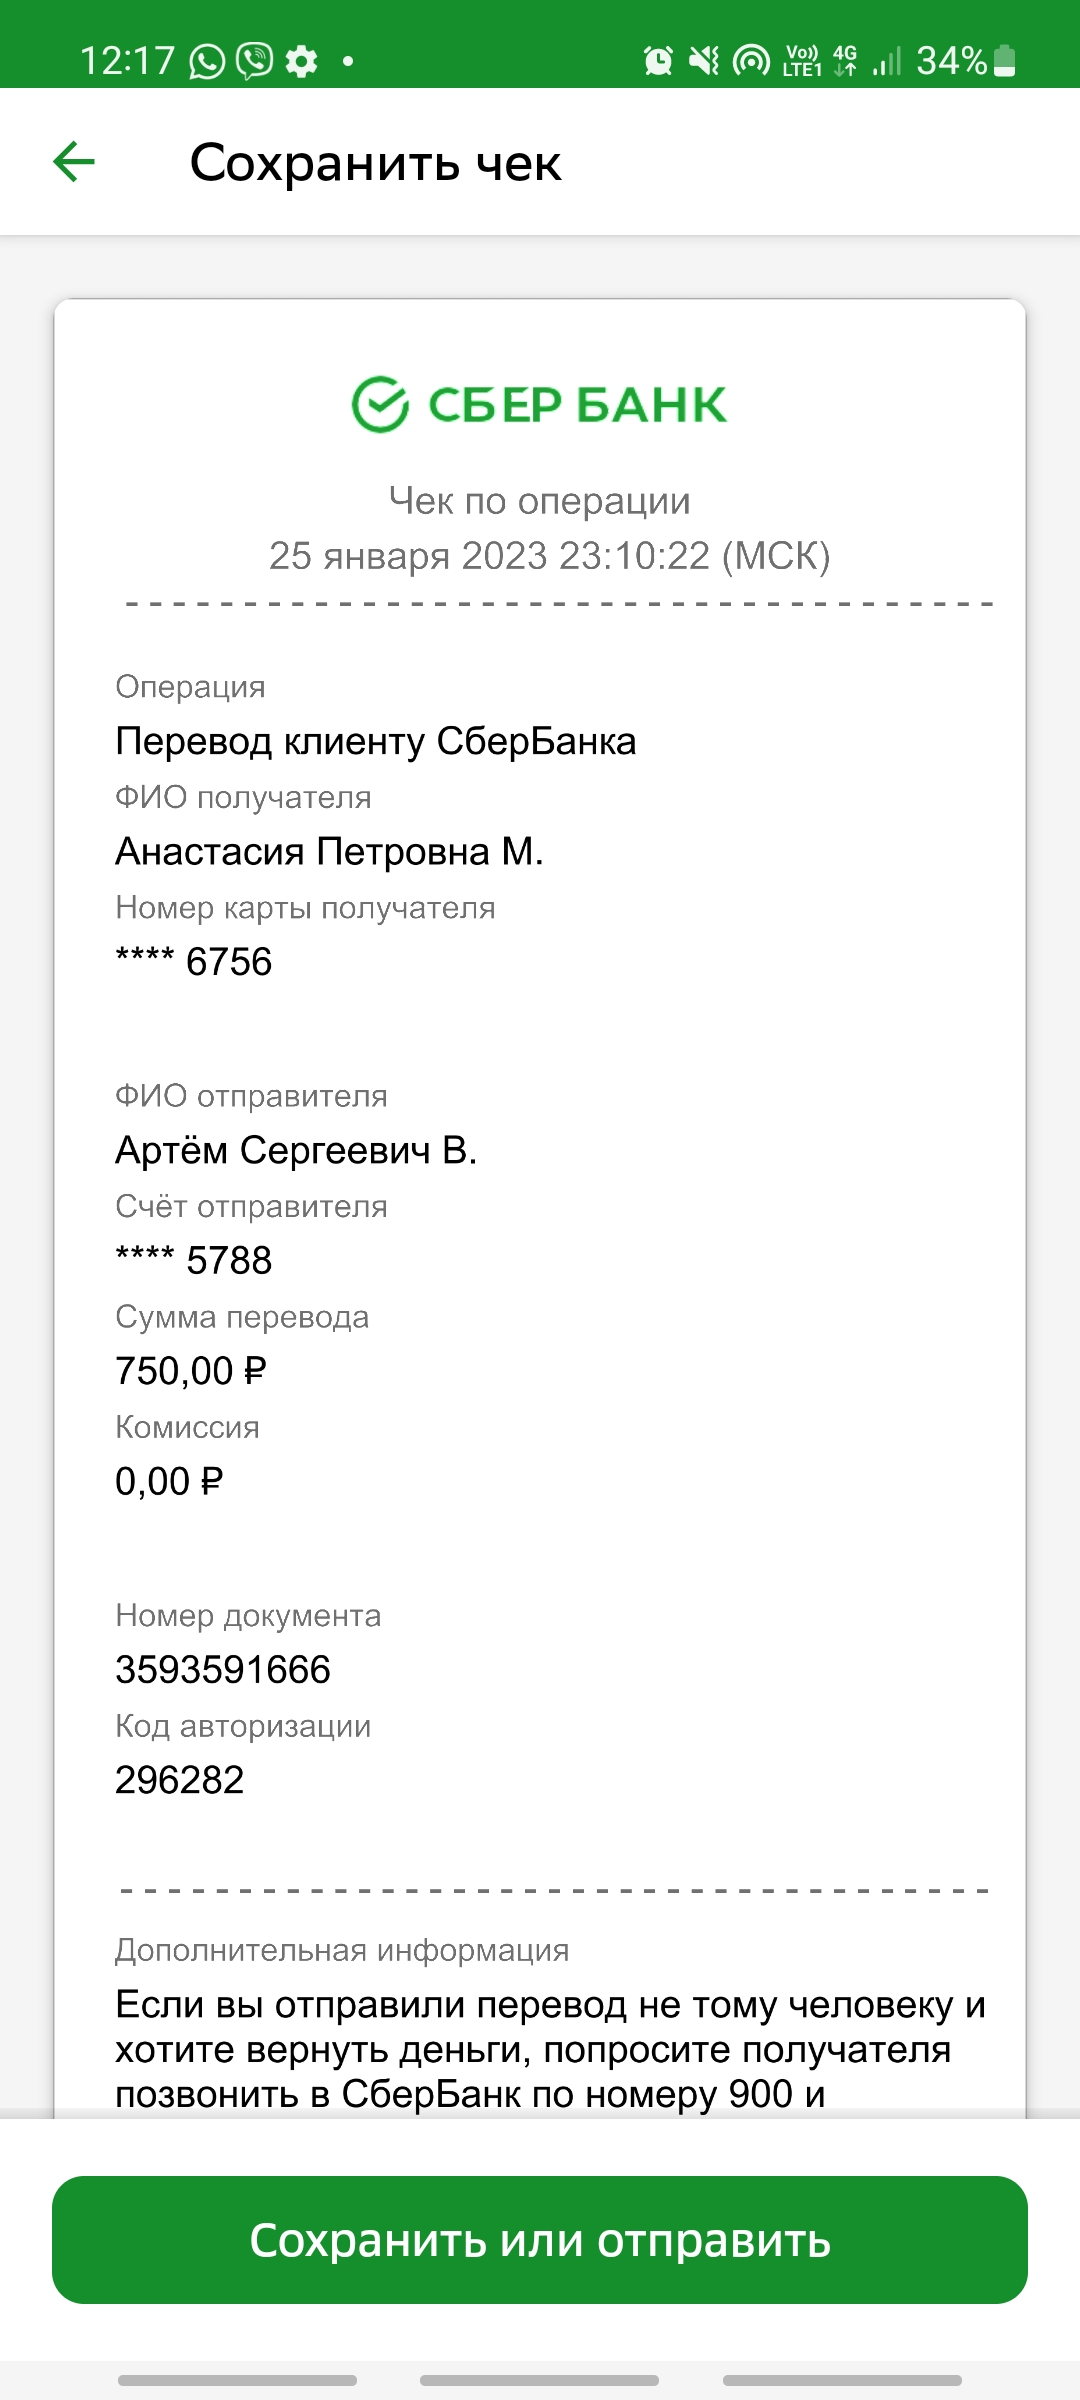This screenshot has width=1080, height=2400.
Task: Tap sender name Артём Сергеевич В.
Action: click(x=296, y=1150)
